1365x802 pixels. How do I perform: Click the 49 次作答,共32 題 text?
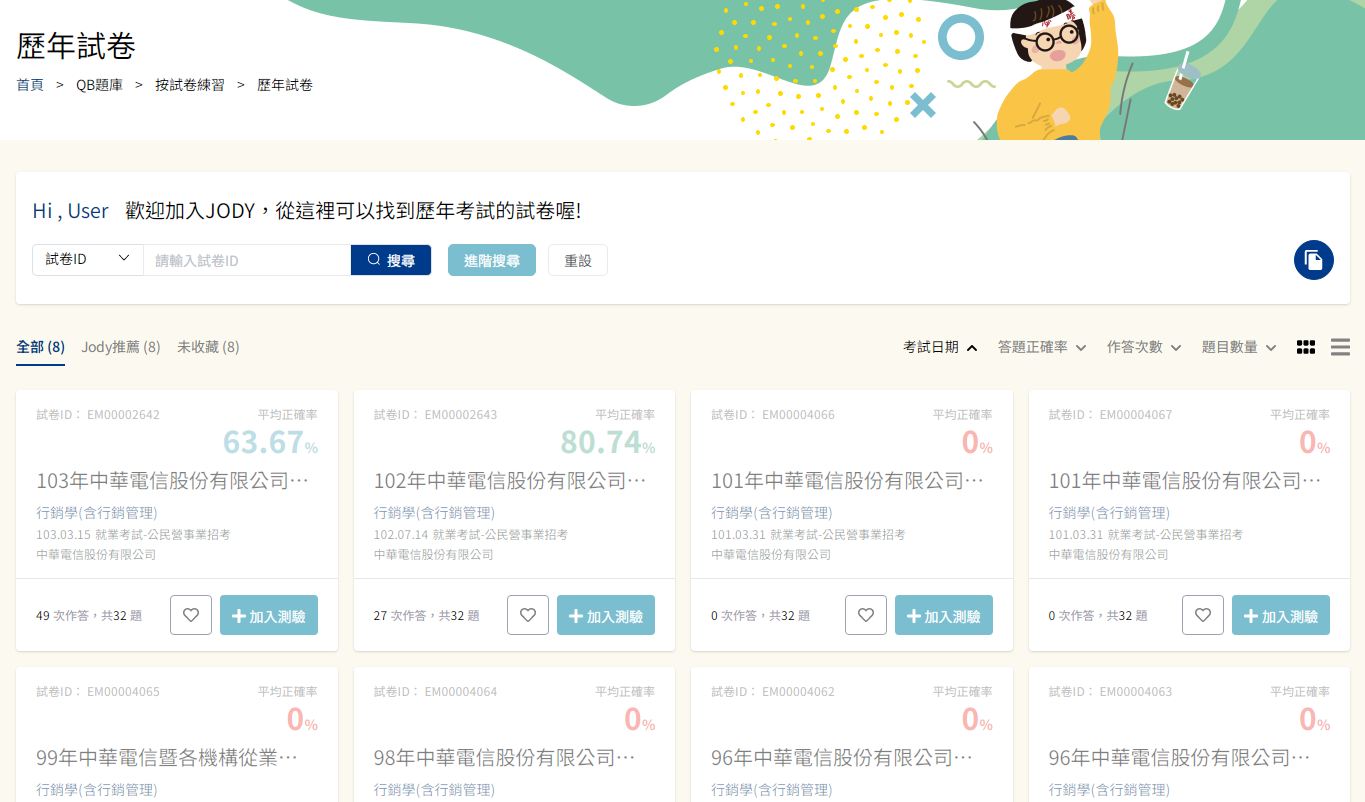(89, 616)
